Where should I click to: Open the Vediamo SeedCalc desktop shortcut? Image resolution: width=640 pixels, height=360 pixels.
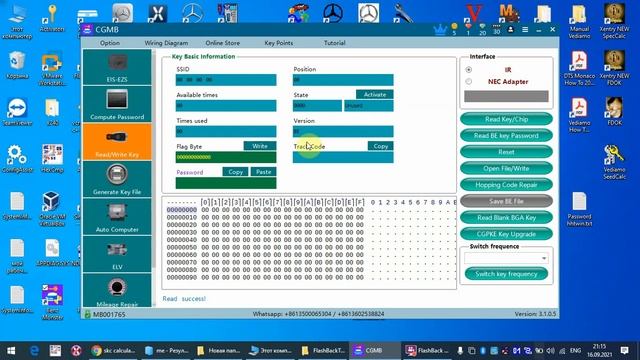tap(614, 162)
